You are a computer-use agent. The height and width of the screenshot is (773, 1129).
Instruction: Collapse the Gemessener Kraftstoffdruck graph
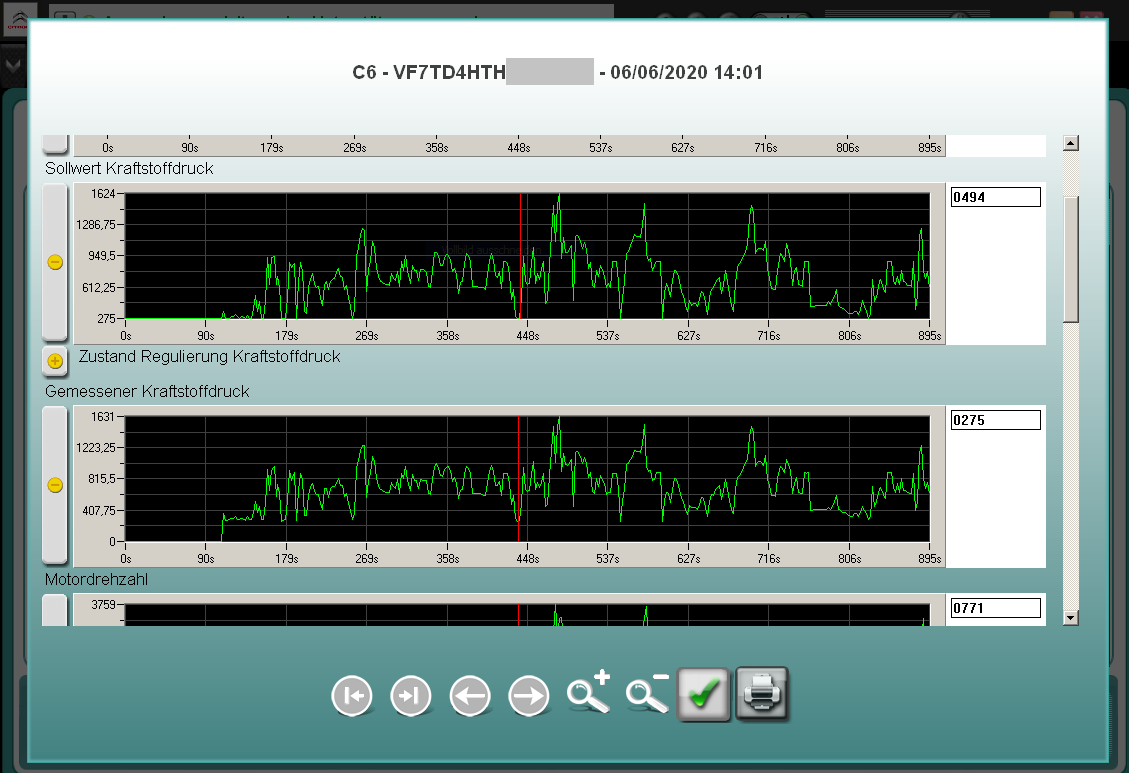pyautogui.click(x=55, y=485)
